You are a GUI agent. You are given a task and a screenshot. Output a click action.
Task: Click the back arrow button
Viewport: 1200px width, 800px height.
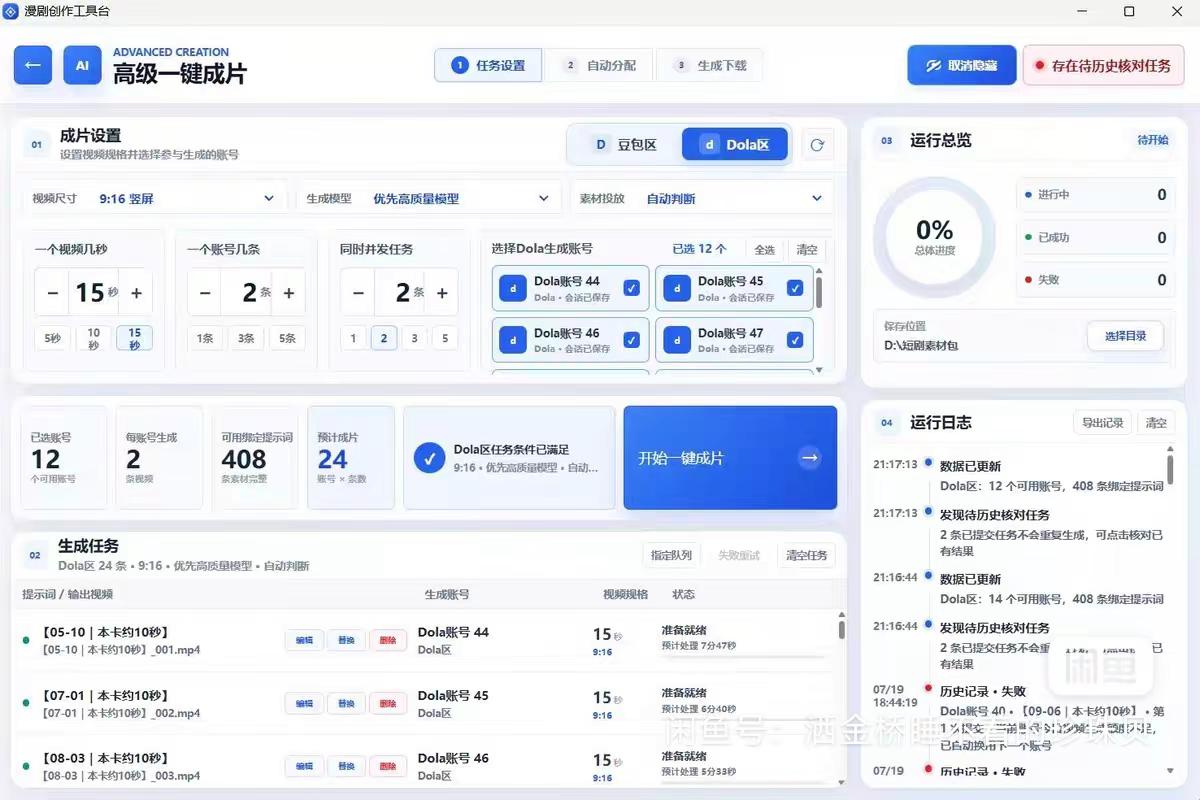tap(33, 65)
